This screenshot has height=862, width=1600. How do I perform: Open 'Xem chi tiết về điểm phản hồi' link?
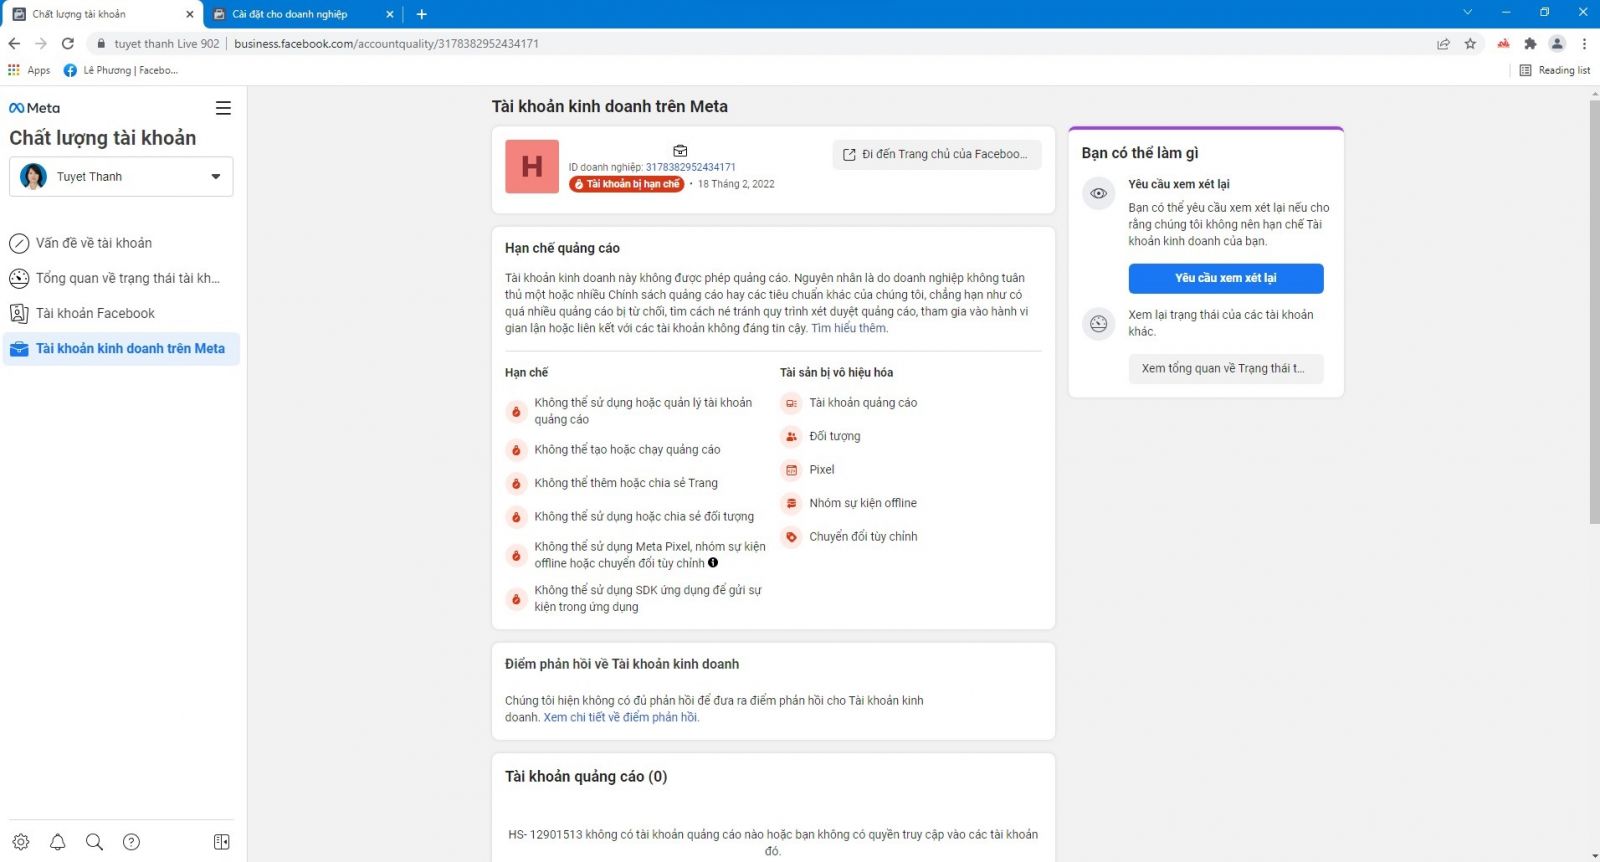tap(621, 717)
